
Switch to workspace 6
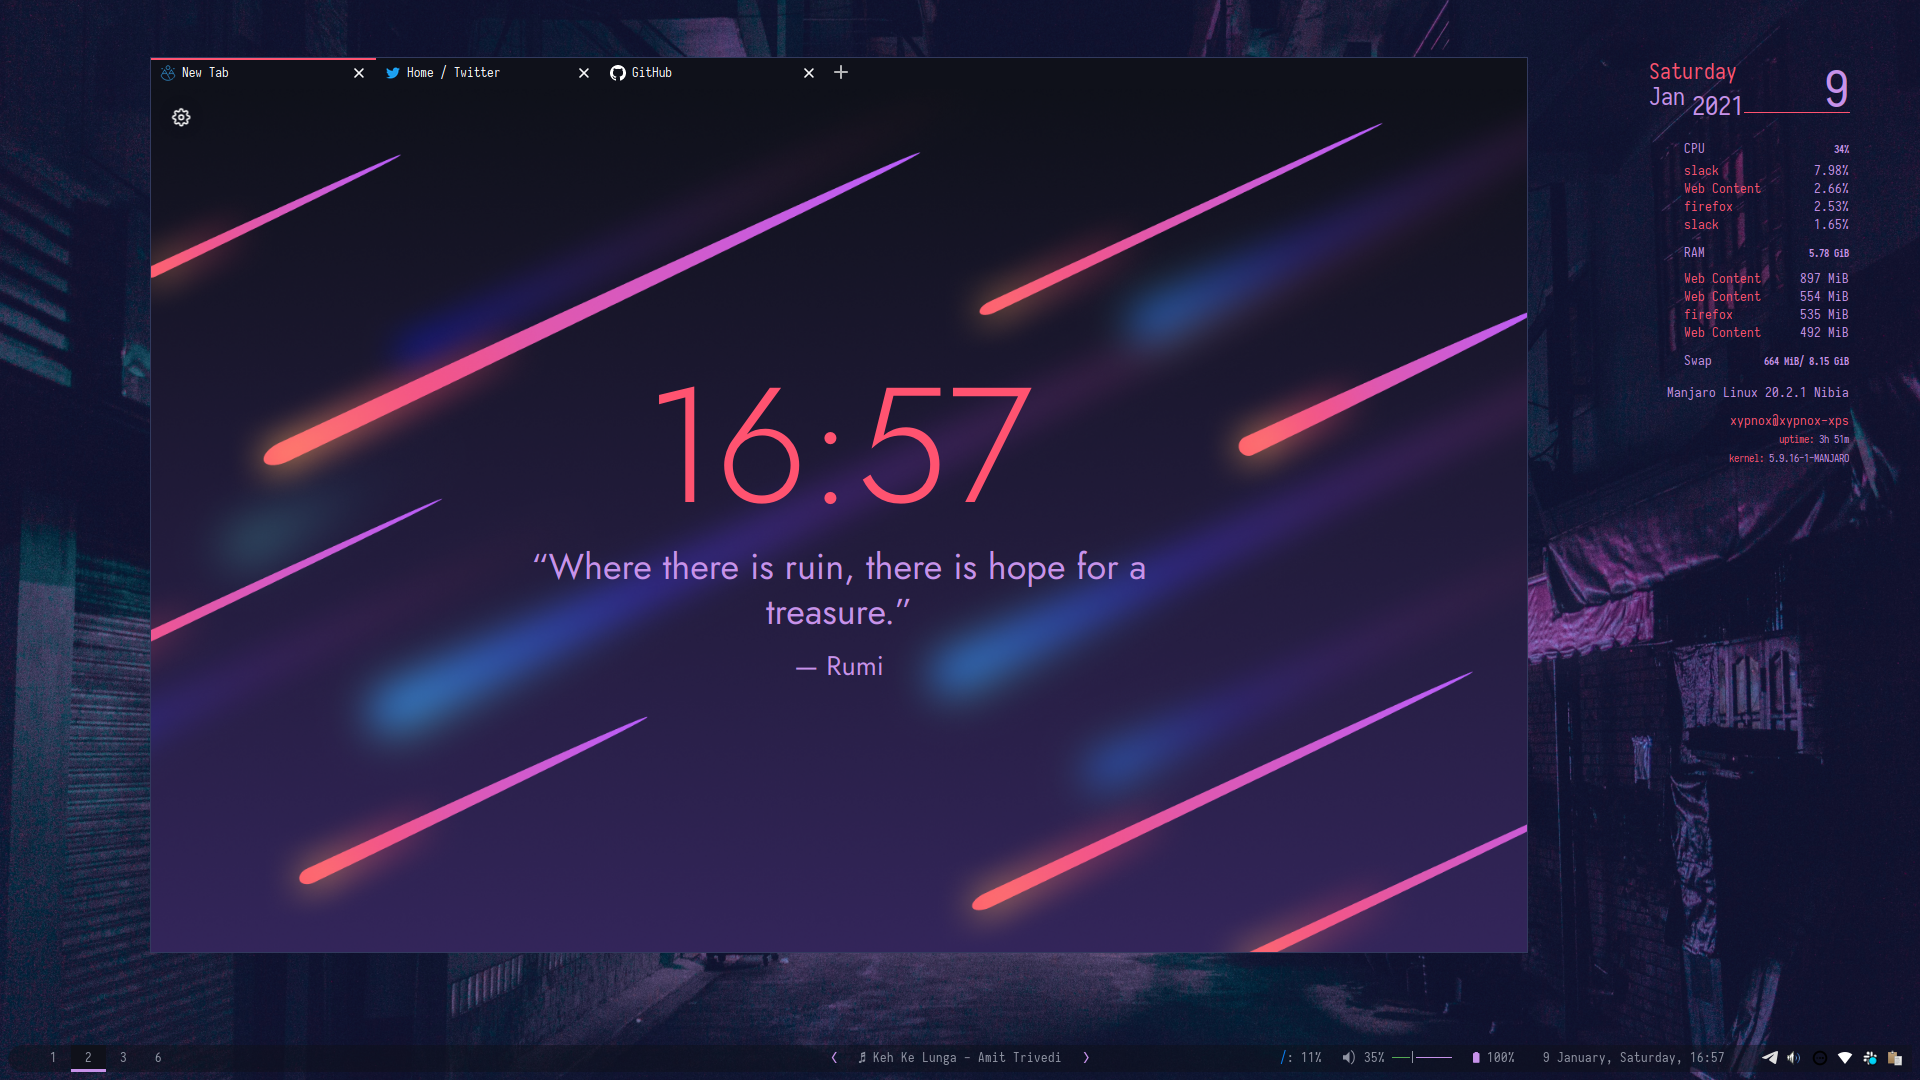(158, 1057)
